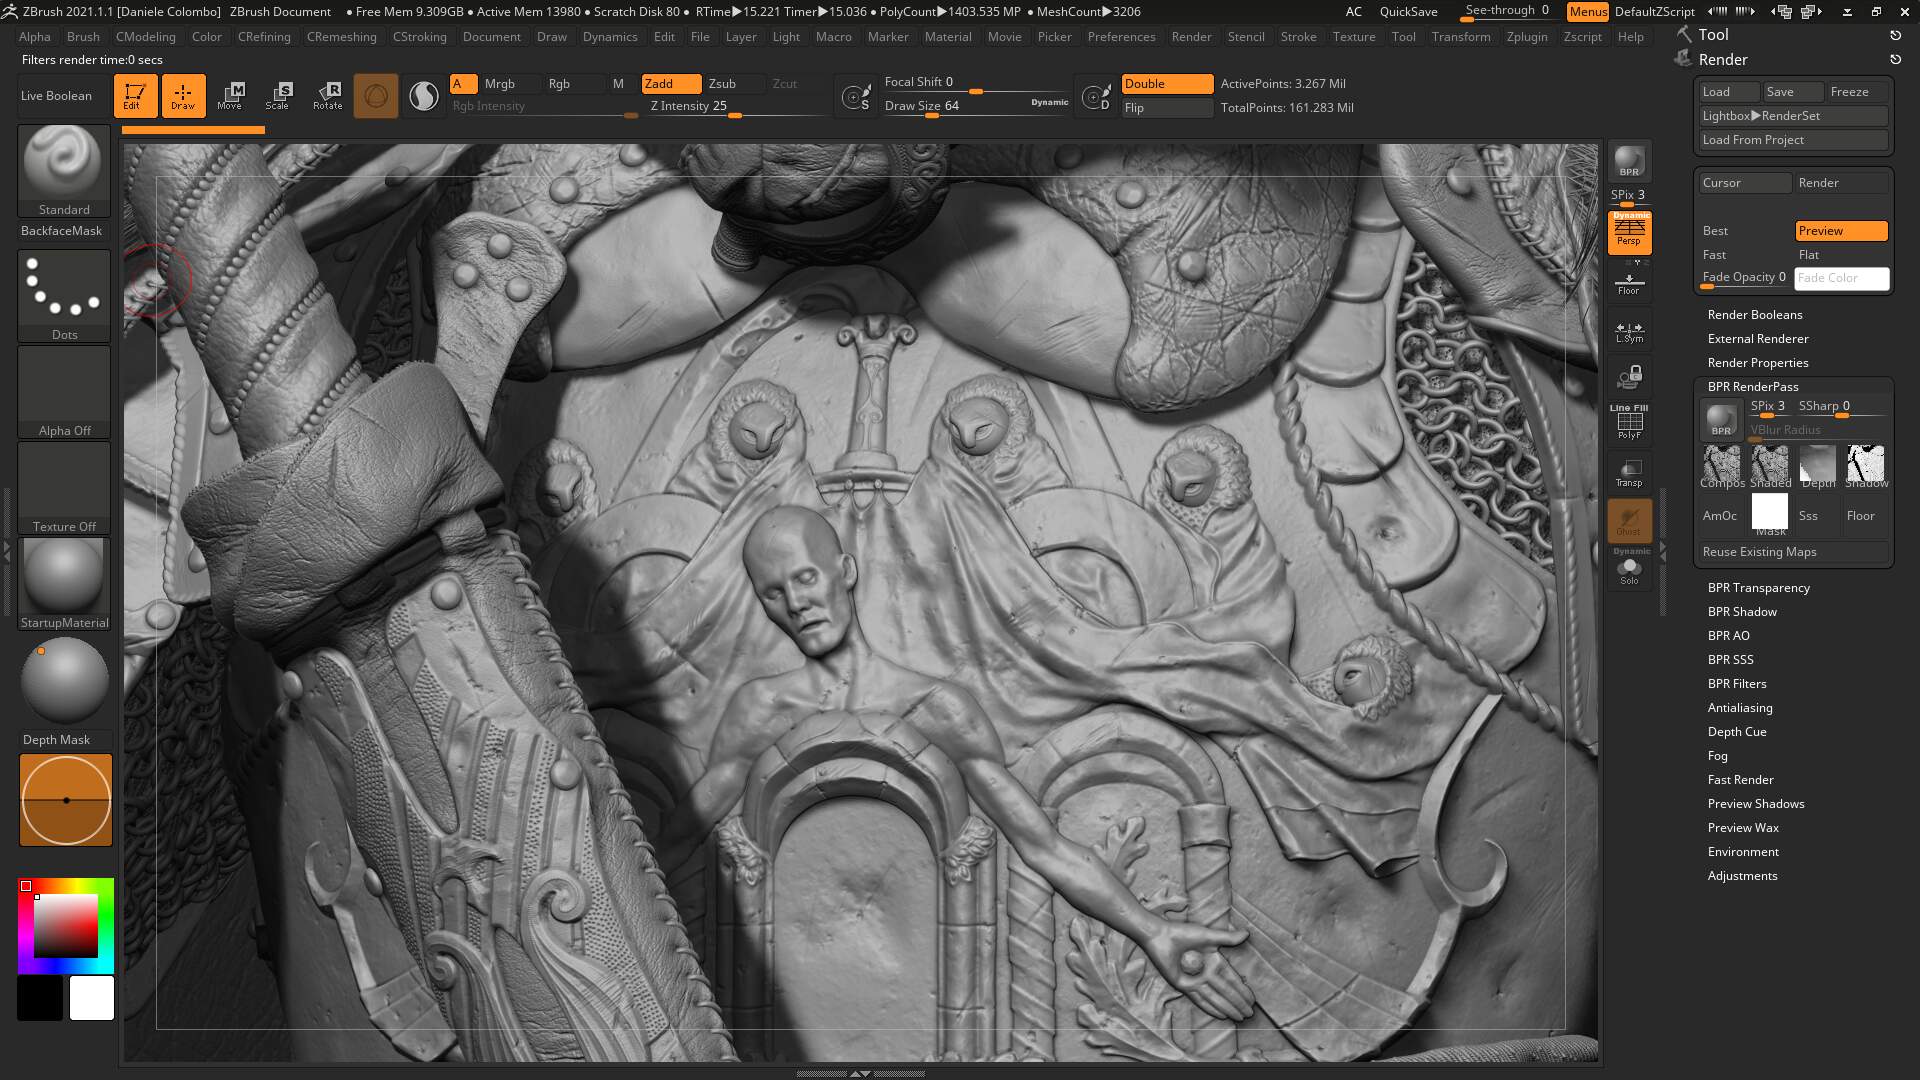Click Load From Project button
1920x1080 pixels.
1794,140
